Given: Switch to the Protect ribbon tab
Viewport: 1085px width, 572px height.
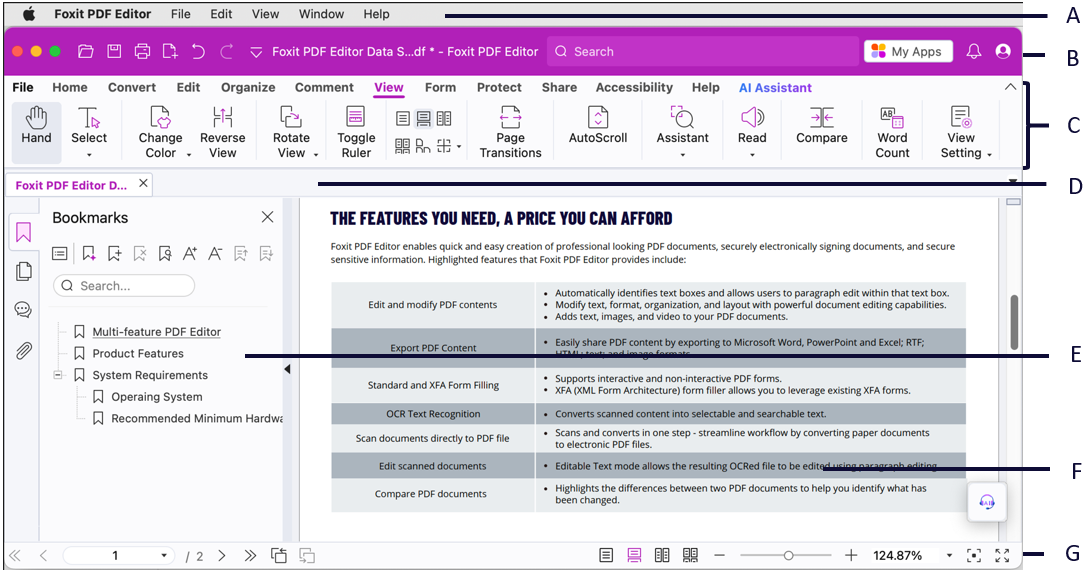Looking at the screenshot, I should click(x=499, y=87).
